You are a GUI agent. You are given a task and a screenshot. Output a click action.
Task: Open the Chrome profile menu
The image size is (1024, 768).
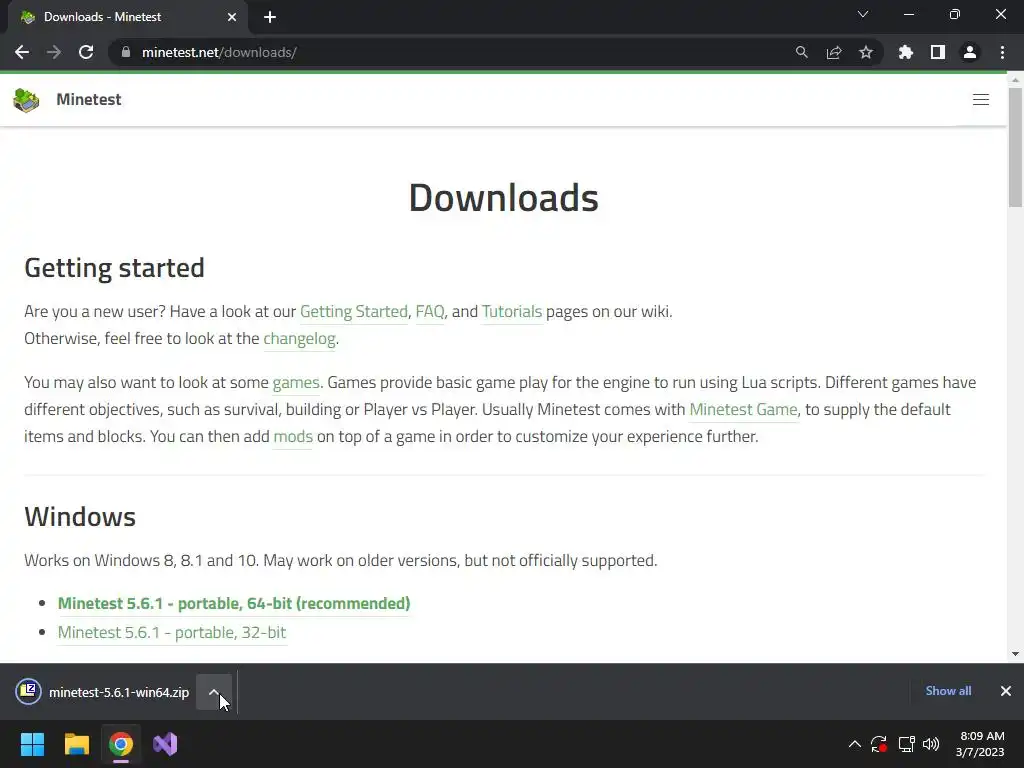pos(970,52)
